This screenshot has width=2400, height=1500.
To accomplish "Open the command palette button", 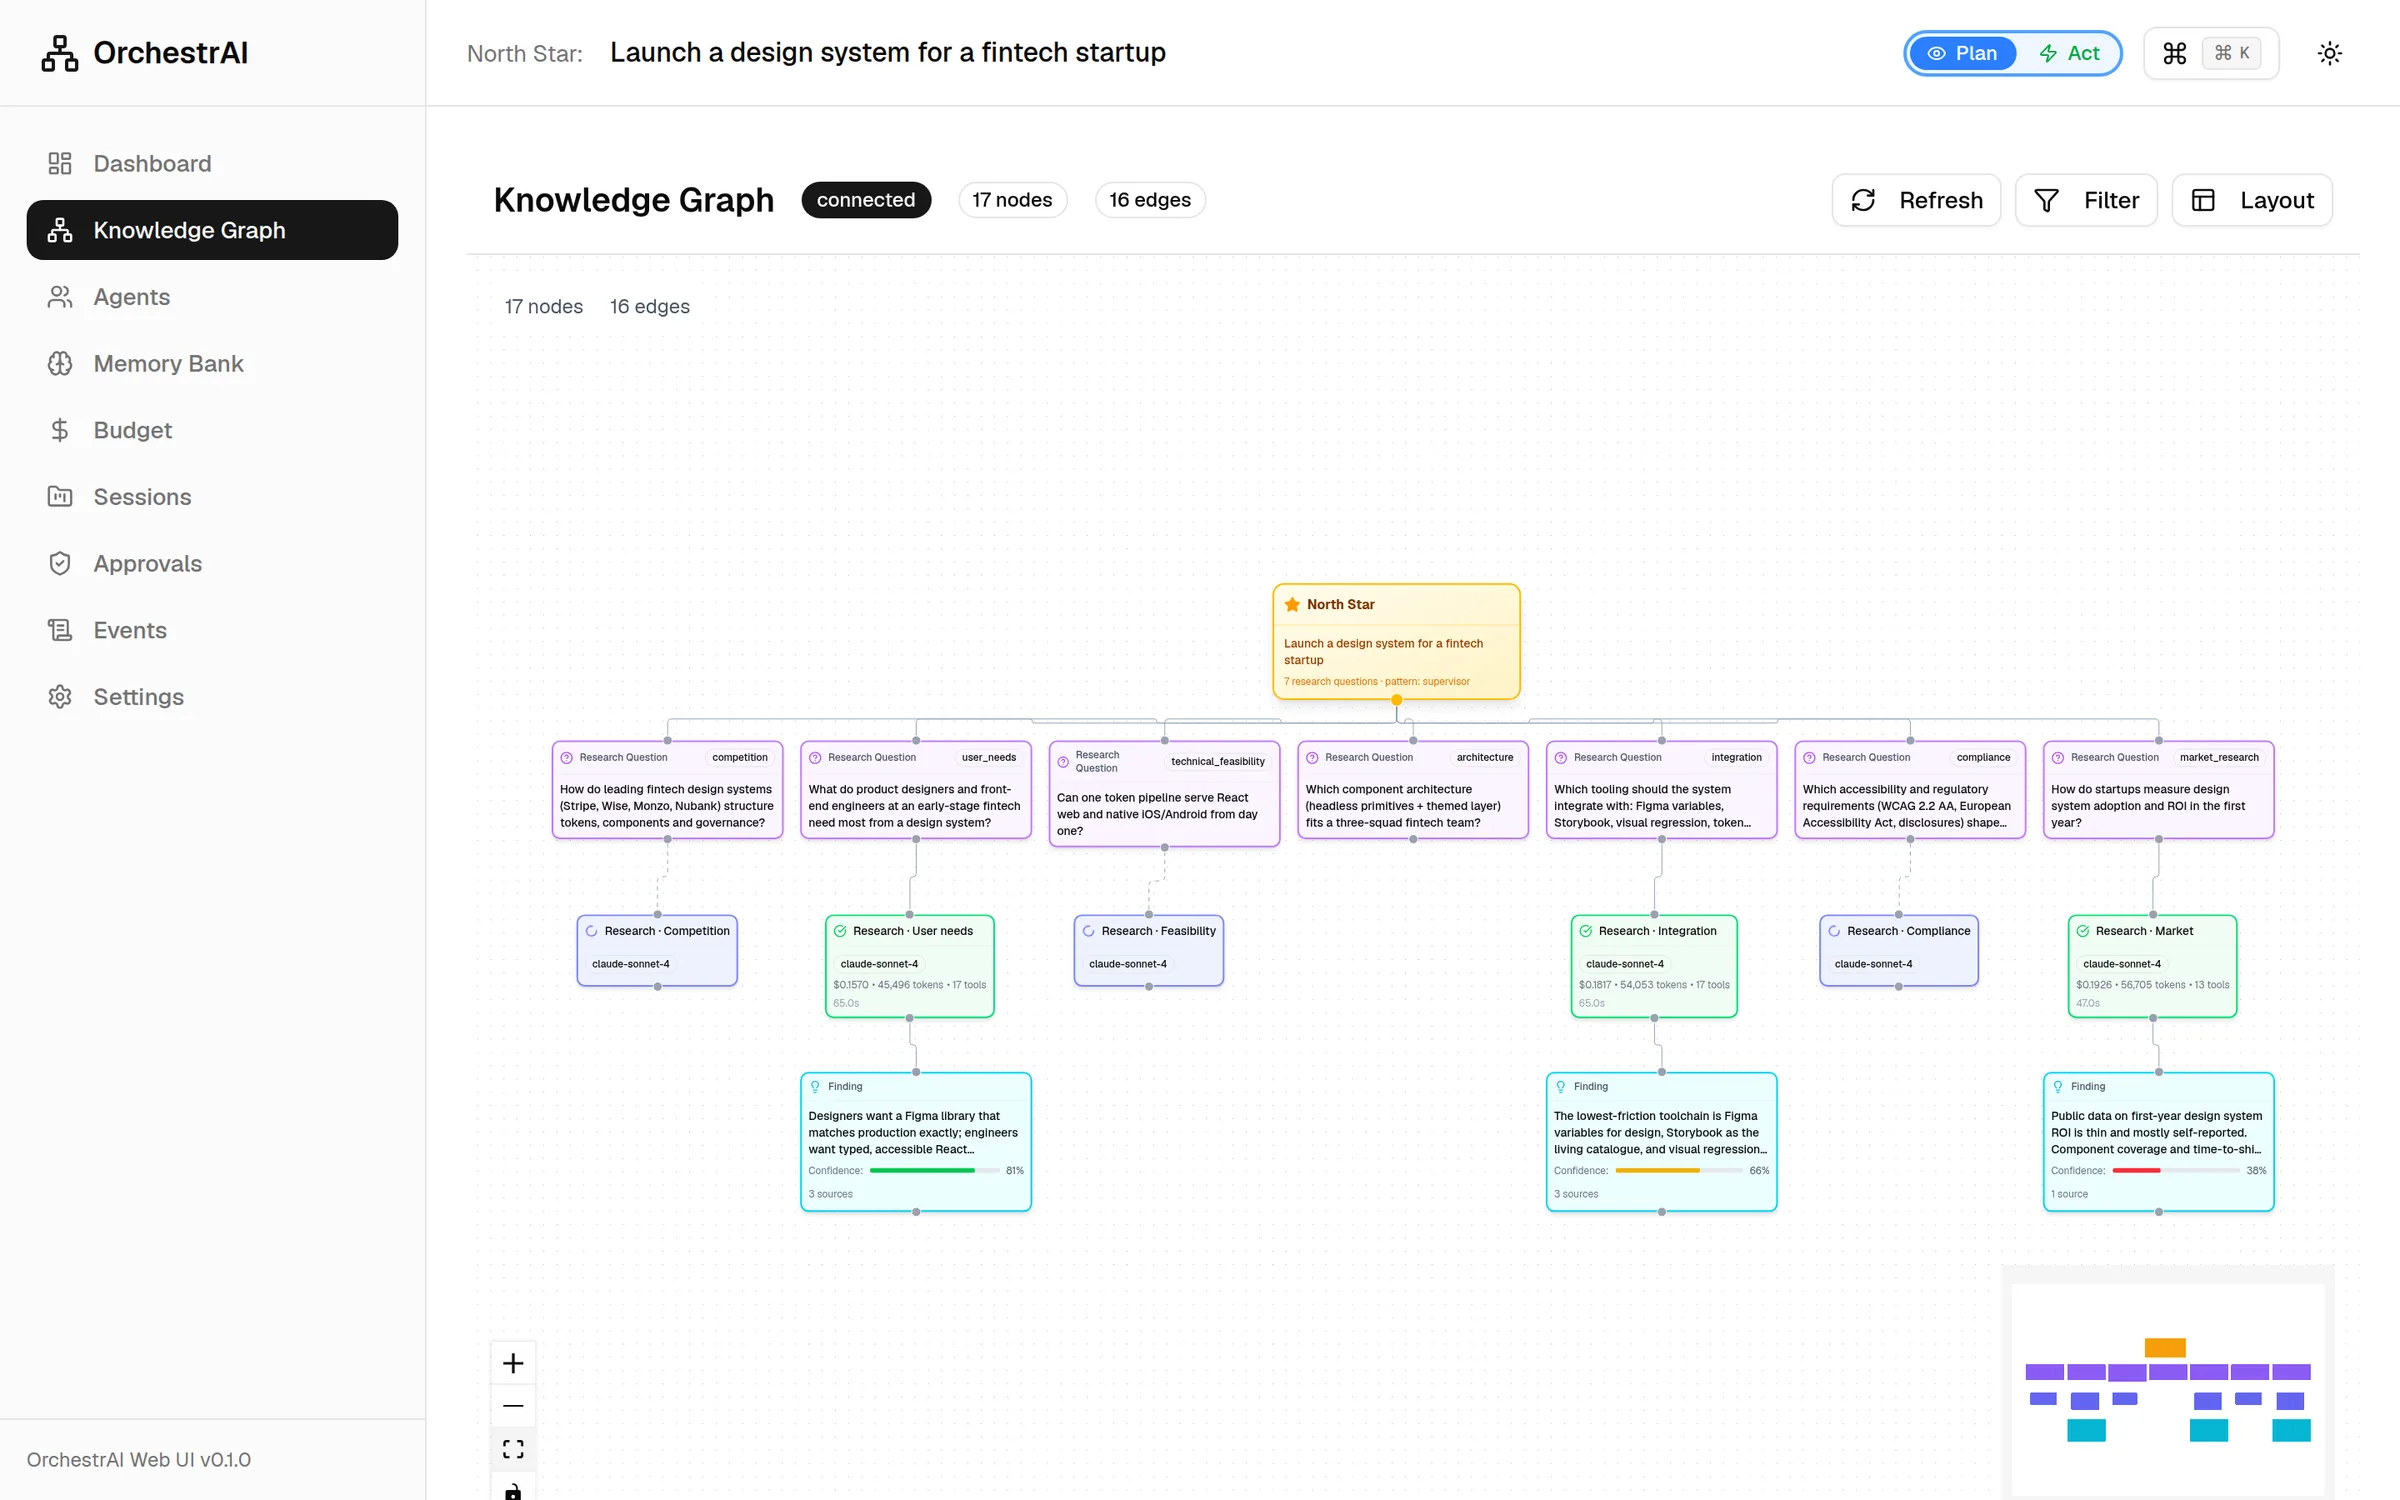I will [x=2211, y=53].
